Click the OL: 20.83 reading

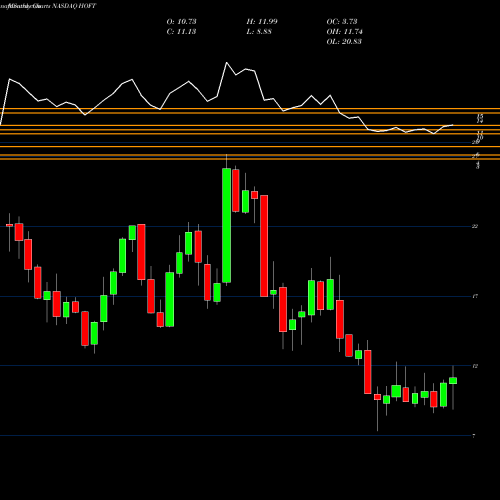tap(344, 42)
